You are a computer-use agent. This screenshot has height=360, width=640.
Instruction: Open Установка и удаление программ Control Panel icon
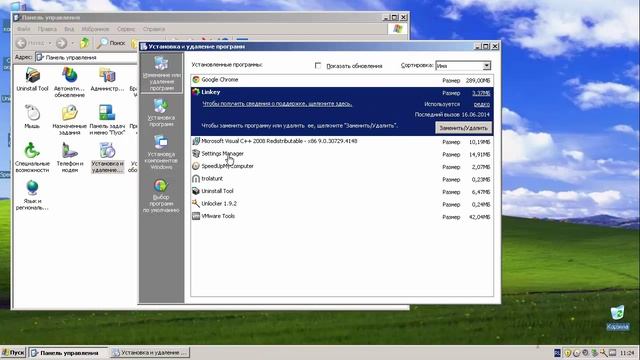pyautogui.click(x=107, y=157)
